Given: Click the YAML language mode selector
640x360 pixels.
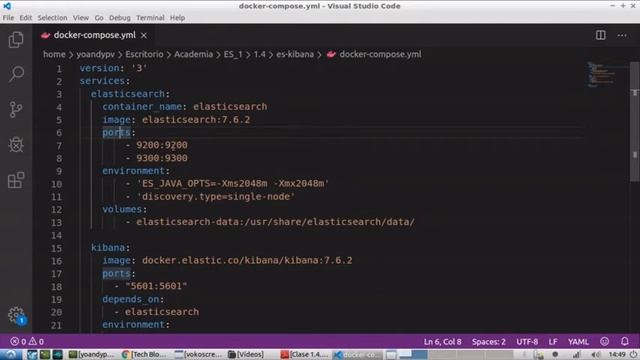Looking at the screenshot, I should [x=578, y=342].
